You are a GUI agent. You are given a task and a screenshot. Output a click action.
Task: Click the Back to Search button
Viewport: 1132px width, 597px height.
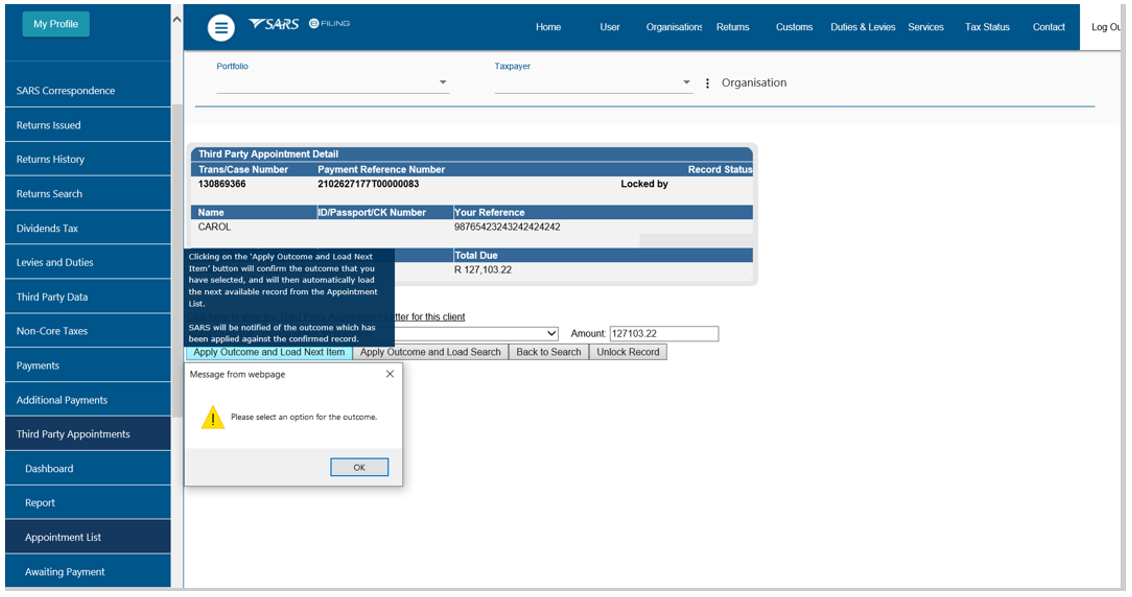point(548,352)
